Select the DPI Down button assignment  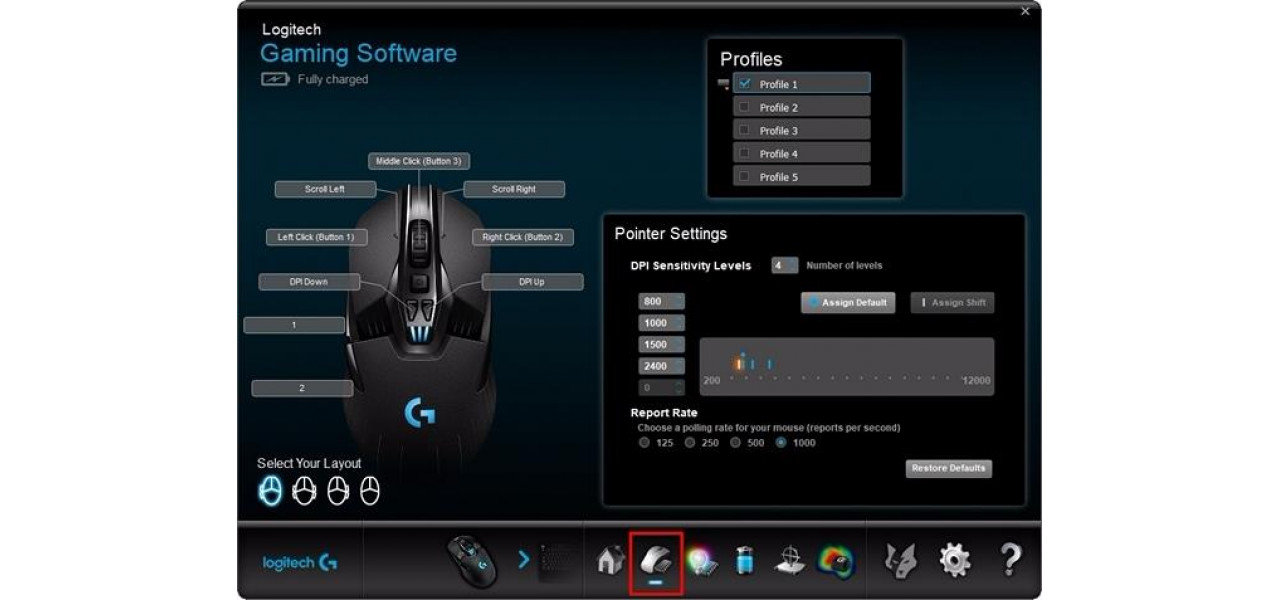click(309, 282)
